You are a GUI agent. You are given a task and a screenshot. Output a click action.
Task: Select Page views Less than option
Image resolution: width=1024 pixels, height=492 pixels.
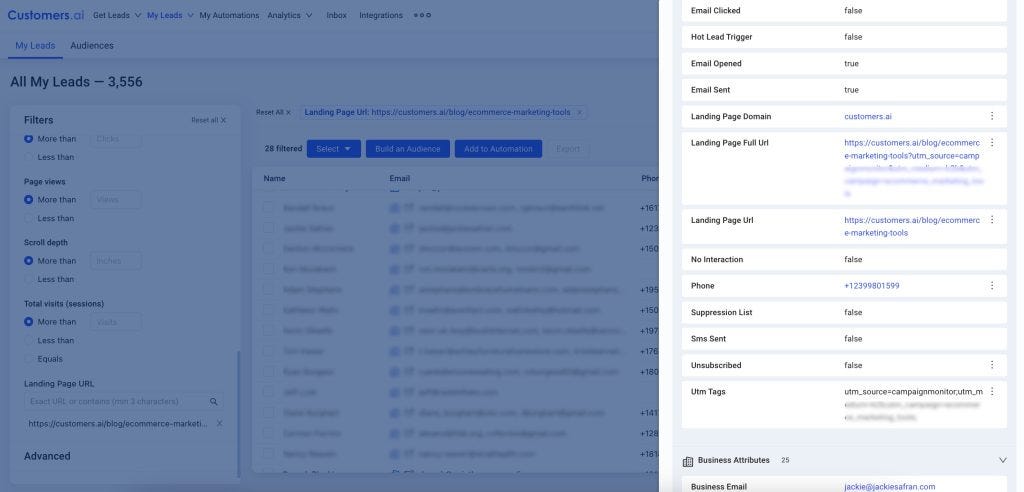[29, 218]
